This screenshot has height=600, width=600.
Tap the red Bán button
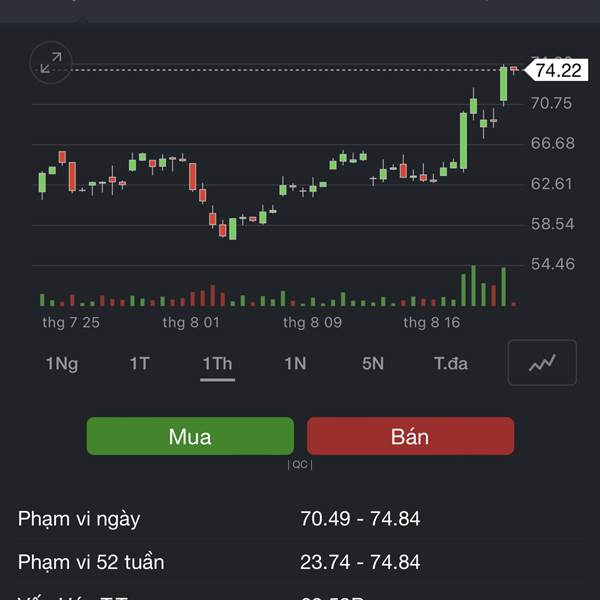click(x=411, y=436)
